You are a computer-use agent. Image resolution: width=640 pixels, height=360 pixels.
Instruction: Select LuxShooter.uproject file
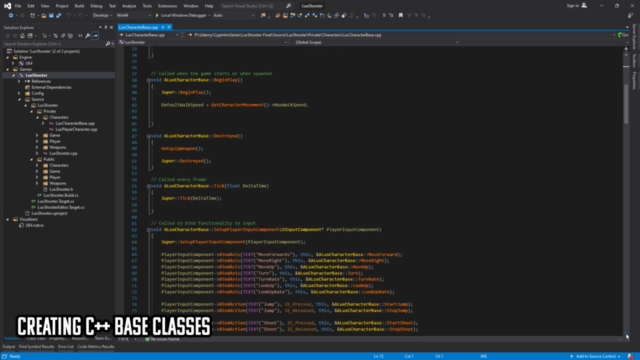49,213
